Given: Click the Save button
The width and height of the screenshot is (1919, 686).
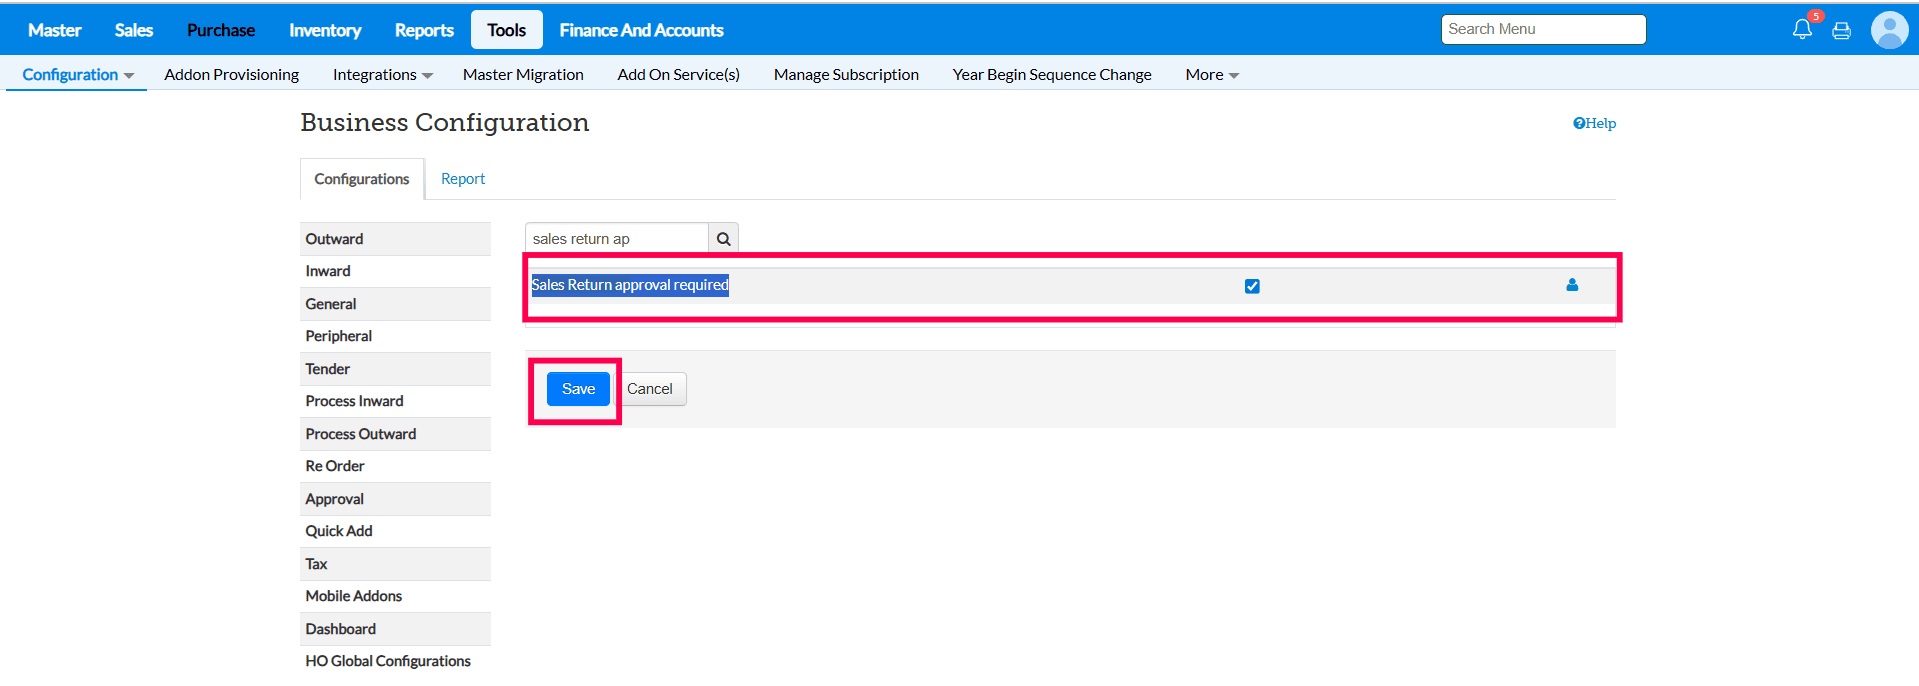Looking at the screenshot, I should click(x=578, y=389).
